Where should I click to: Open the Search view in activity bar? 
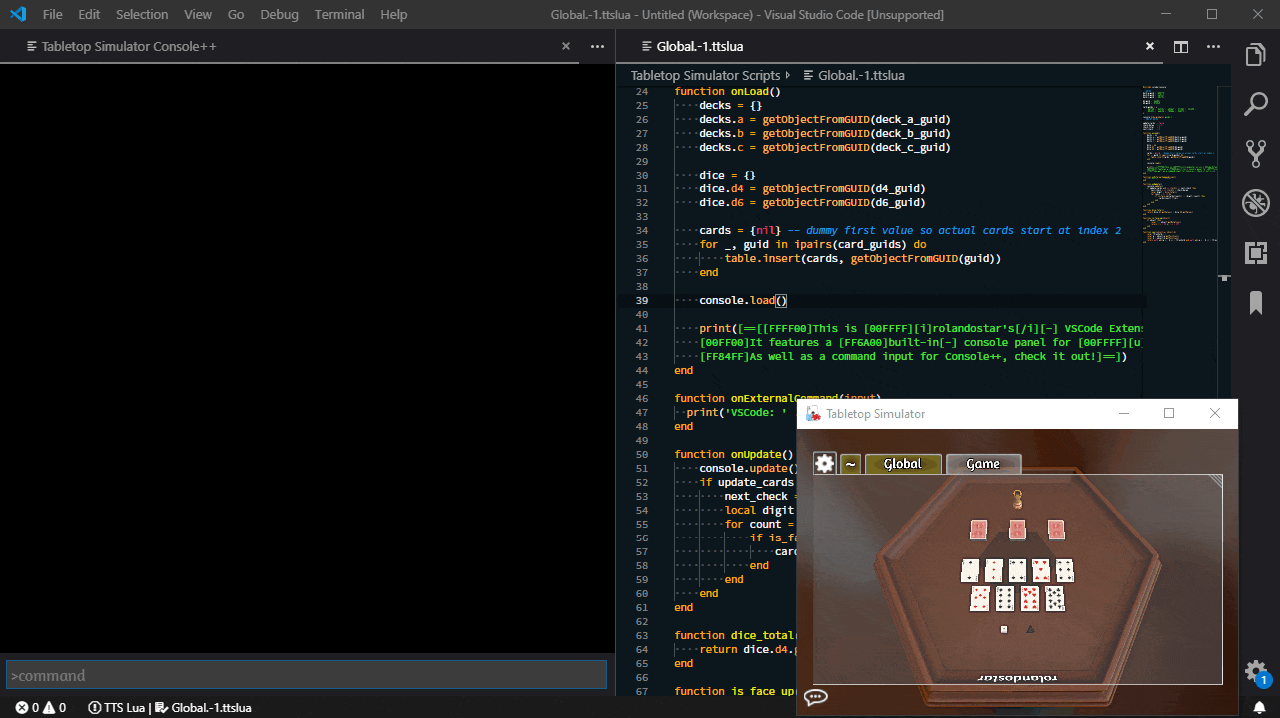pos(1256,104)
